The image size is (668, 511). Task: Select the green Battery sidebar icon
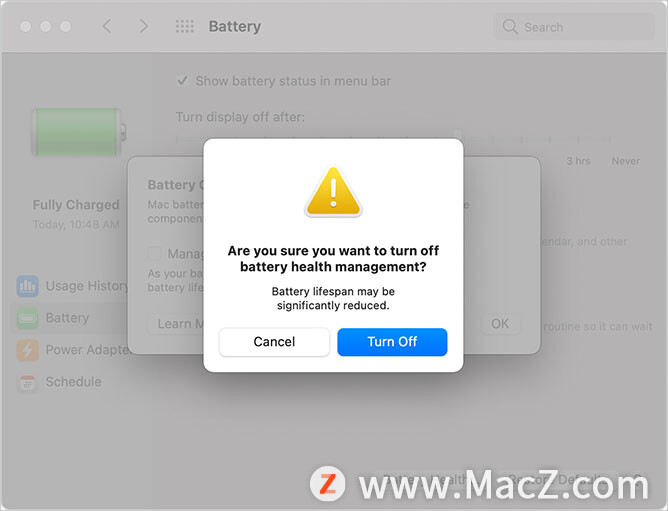28,318
